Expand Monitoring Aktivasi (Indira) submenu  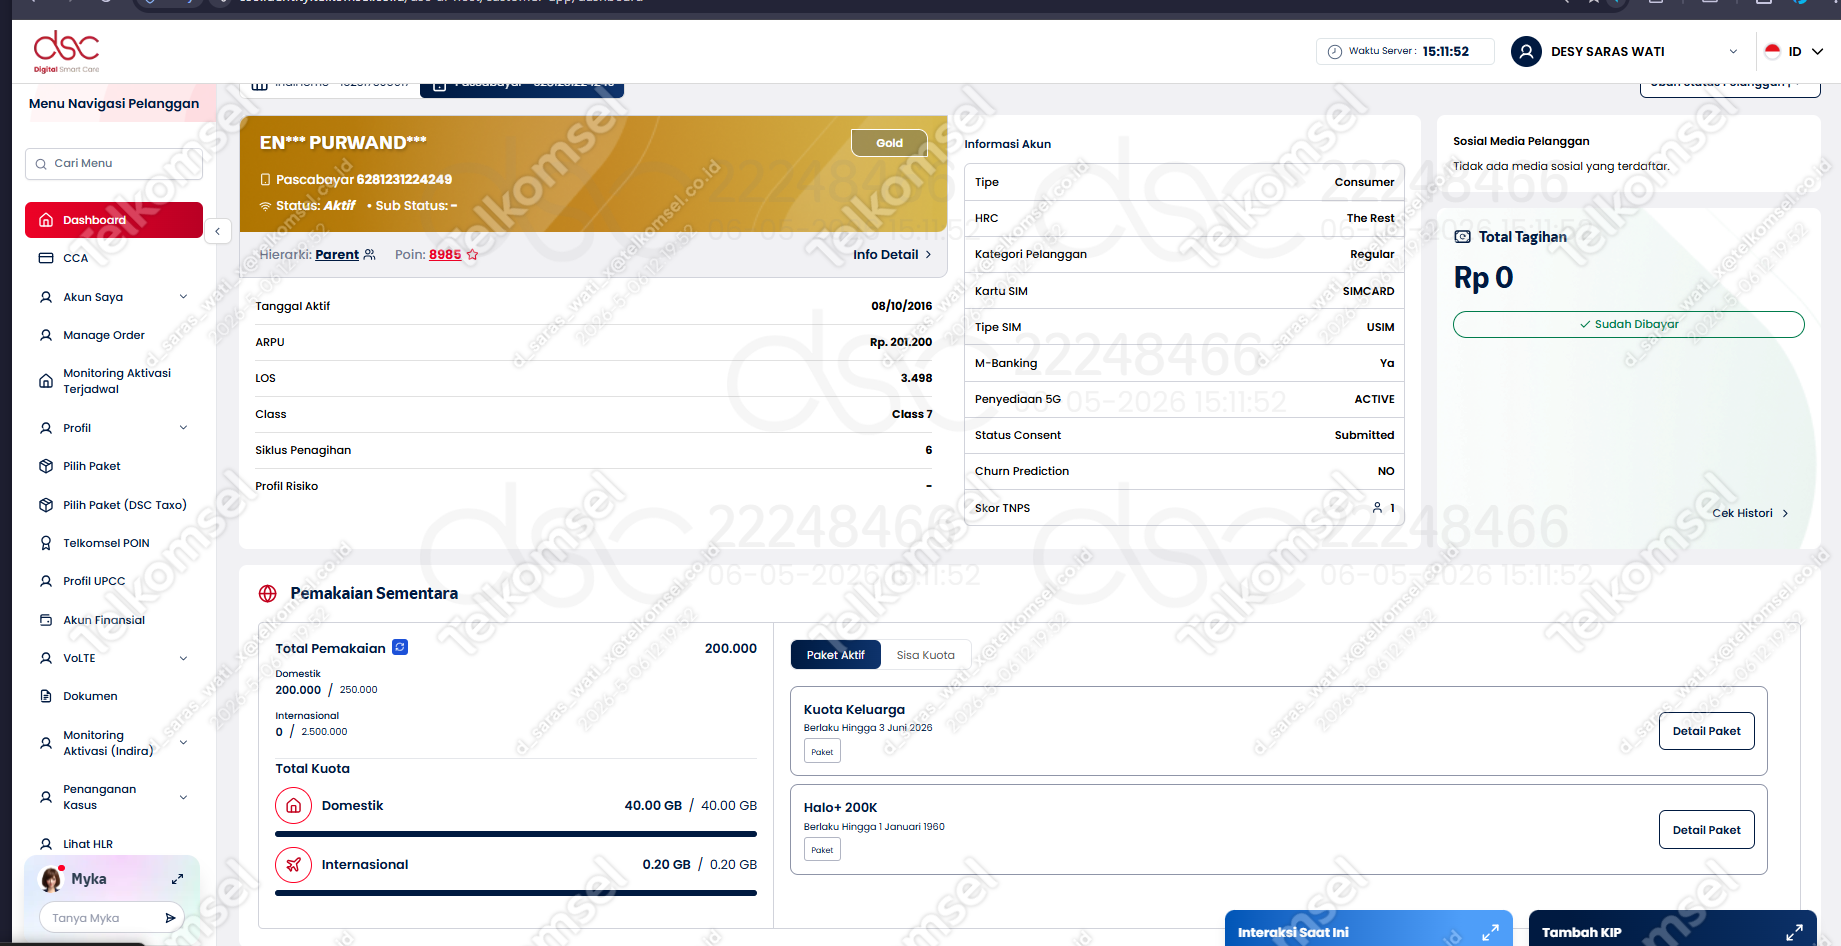tap(184, 742)
